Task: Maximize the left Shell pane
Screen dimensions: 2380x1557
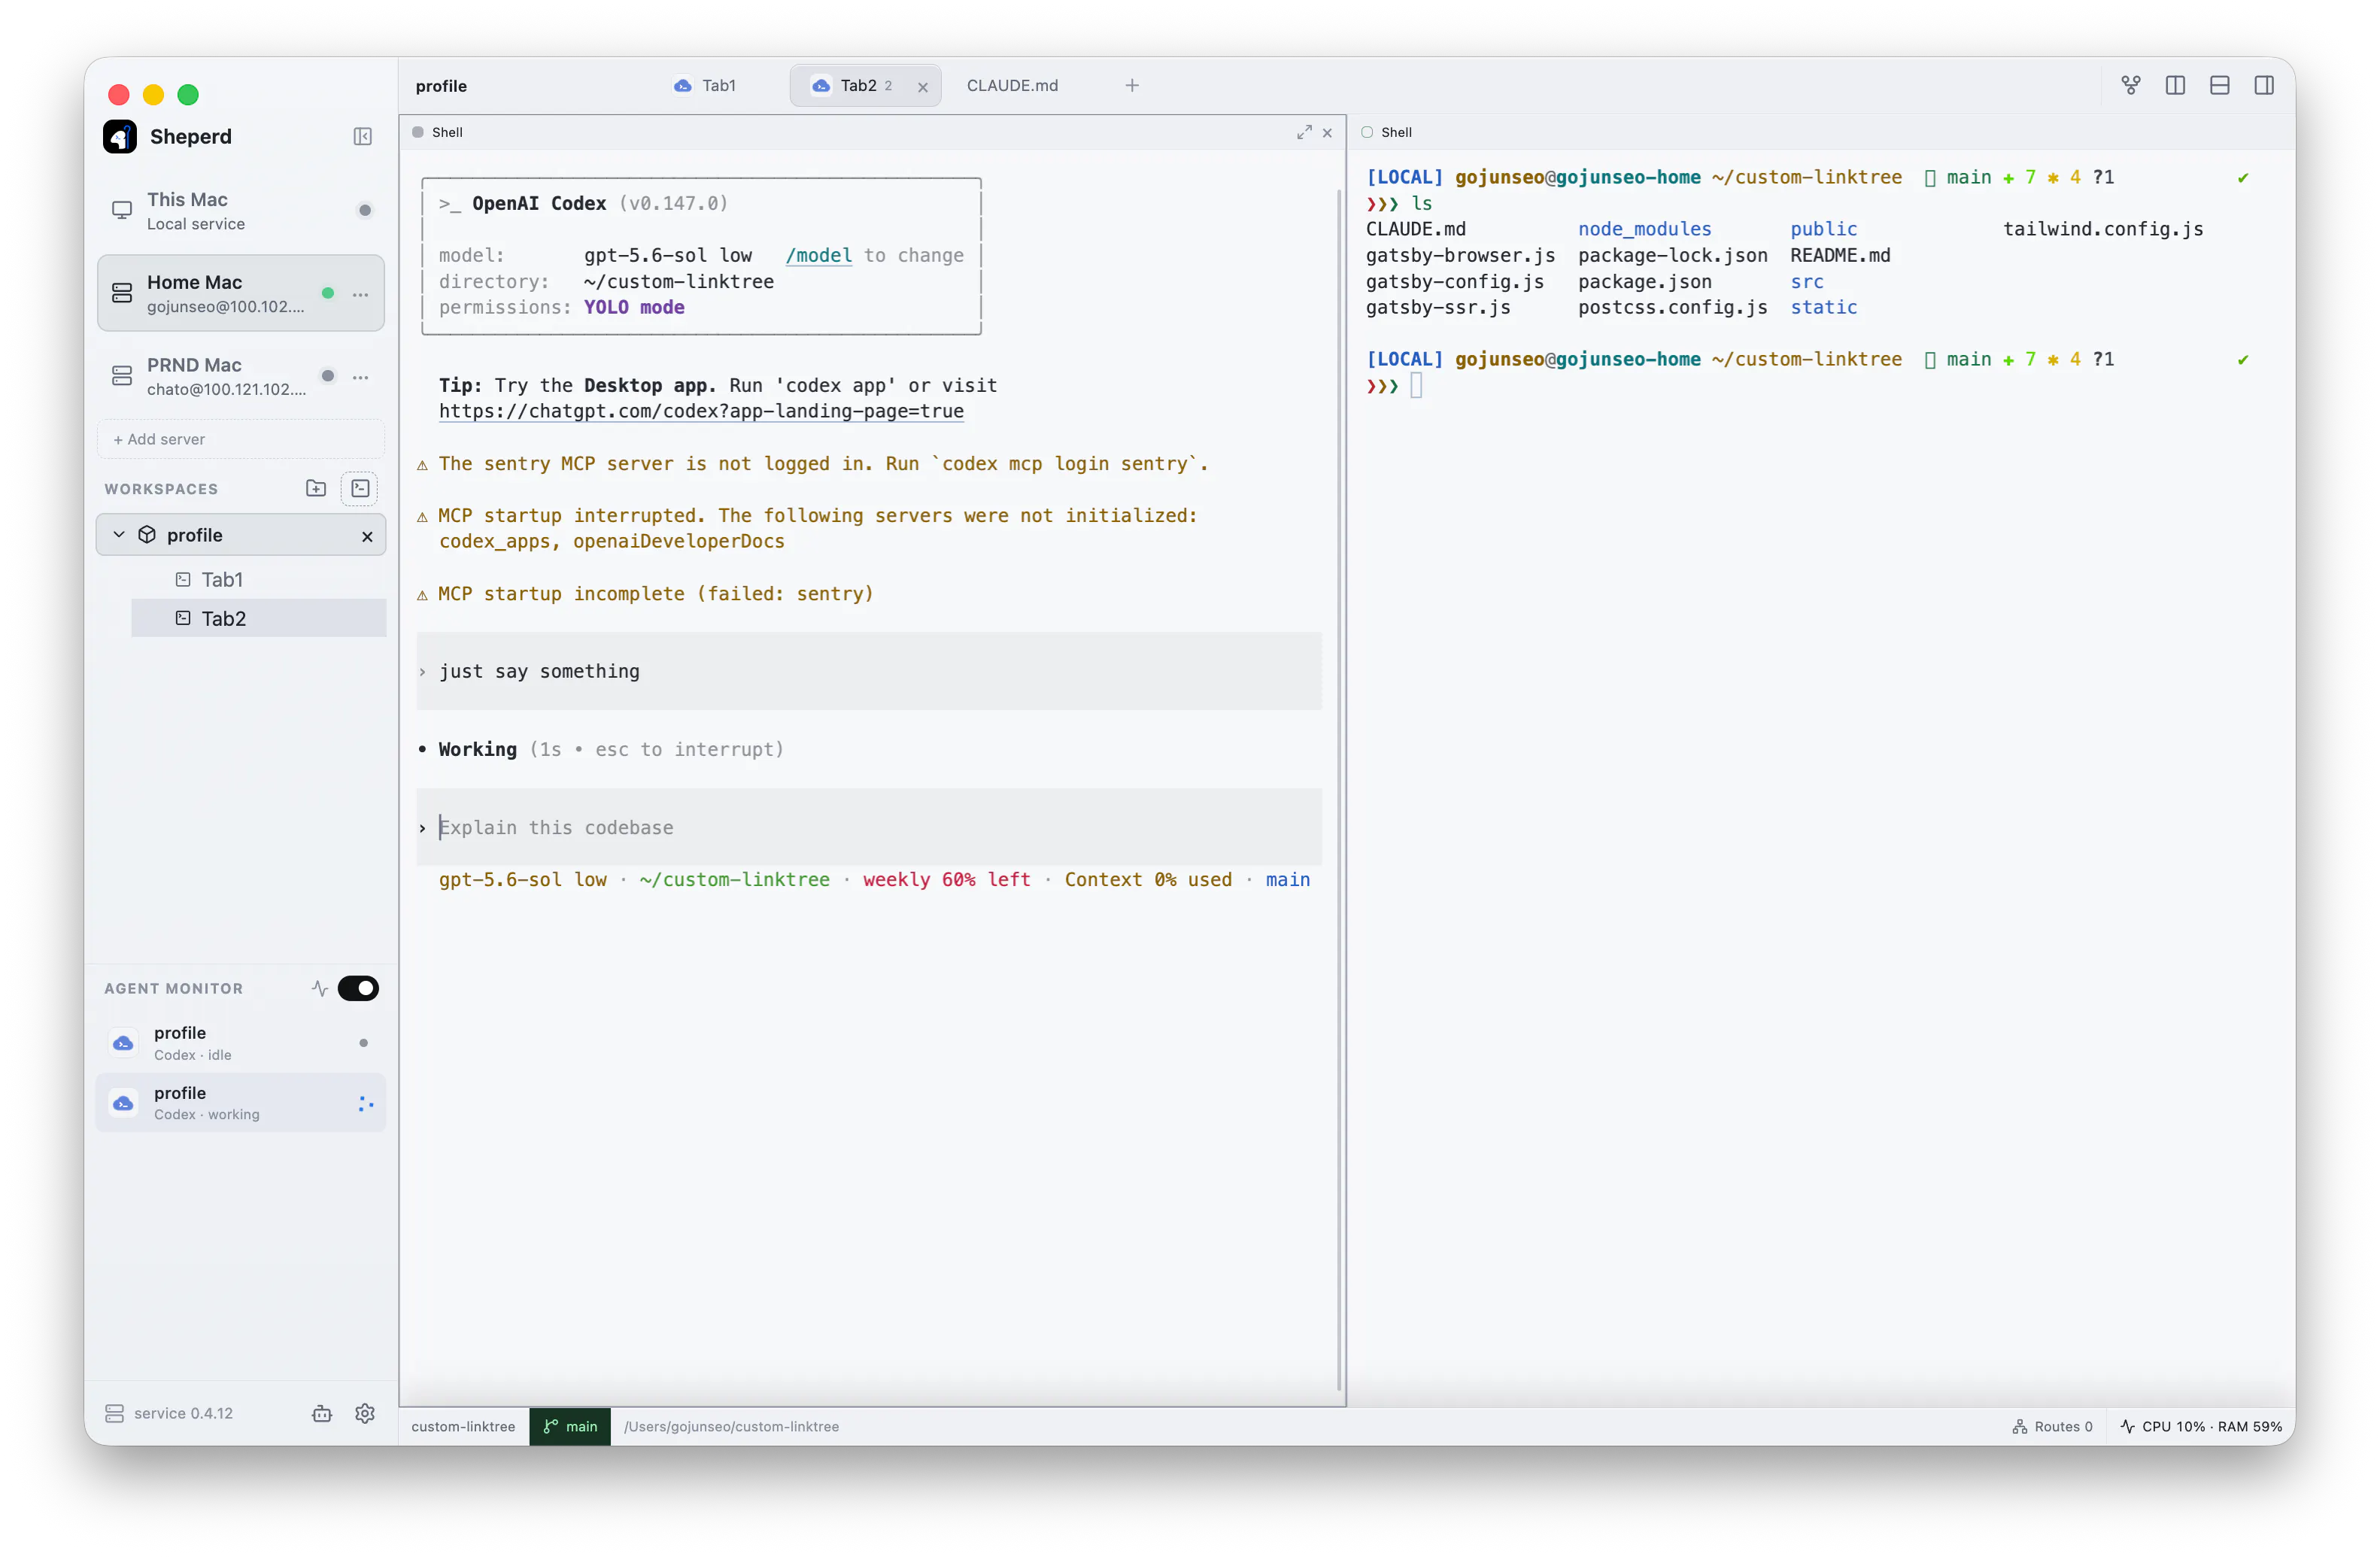Action: coord(1304,132)
